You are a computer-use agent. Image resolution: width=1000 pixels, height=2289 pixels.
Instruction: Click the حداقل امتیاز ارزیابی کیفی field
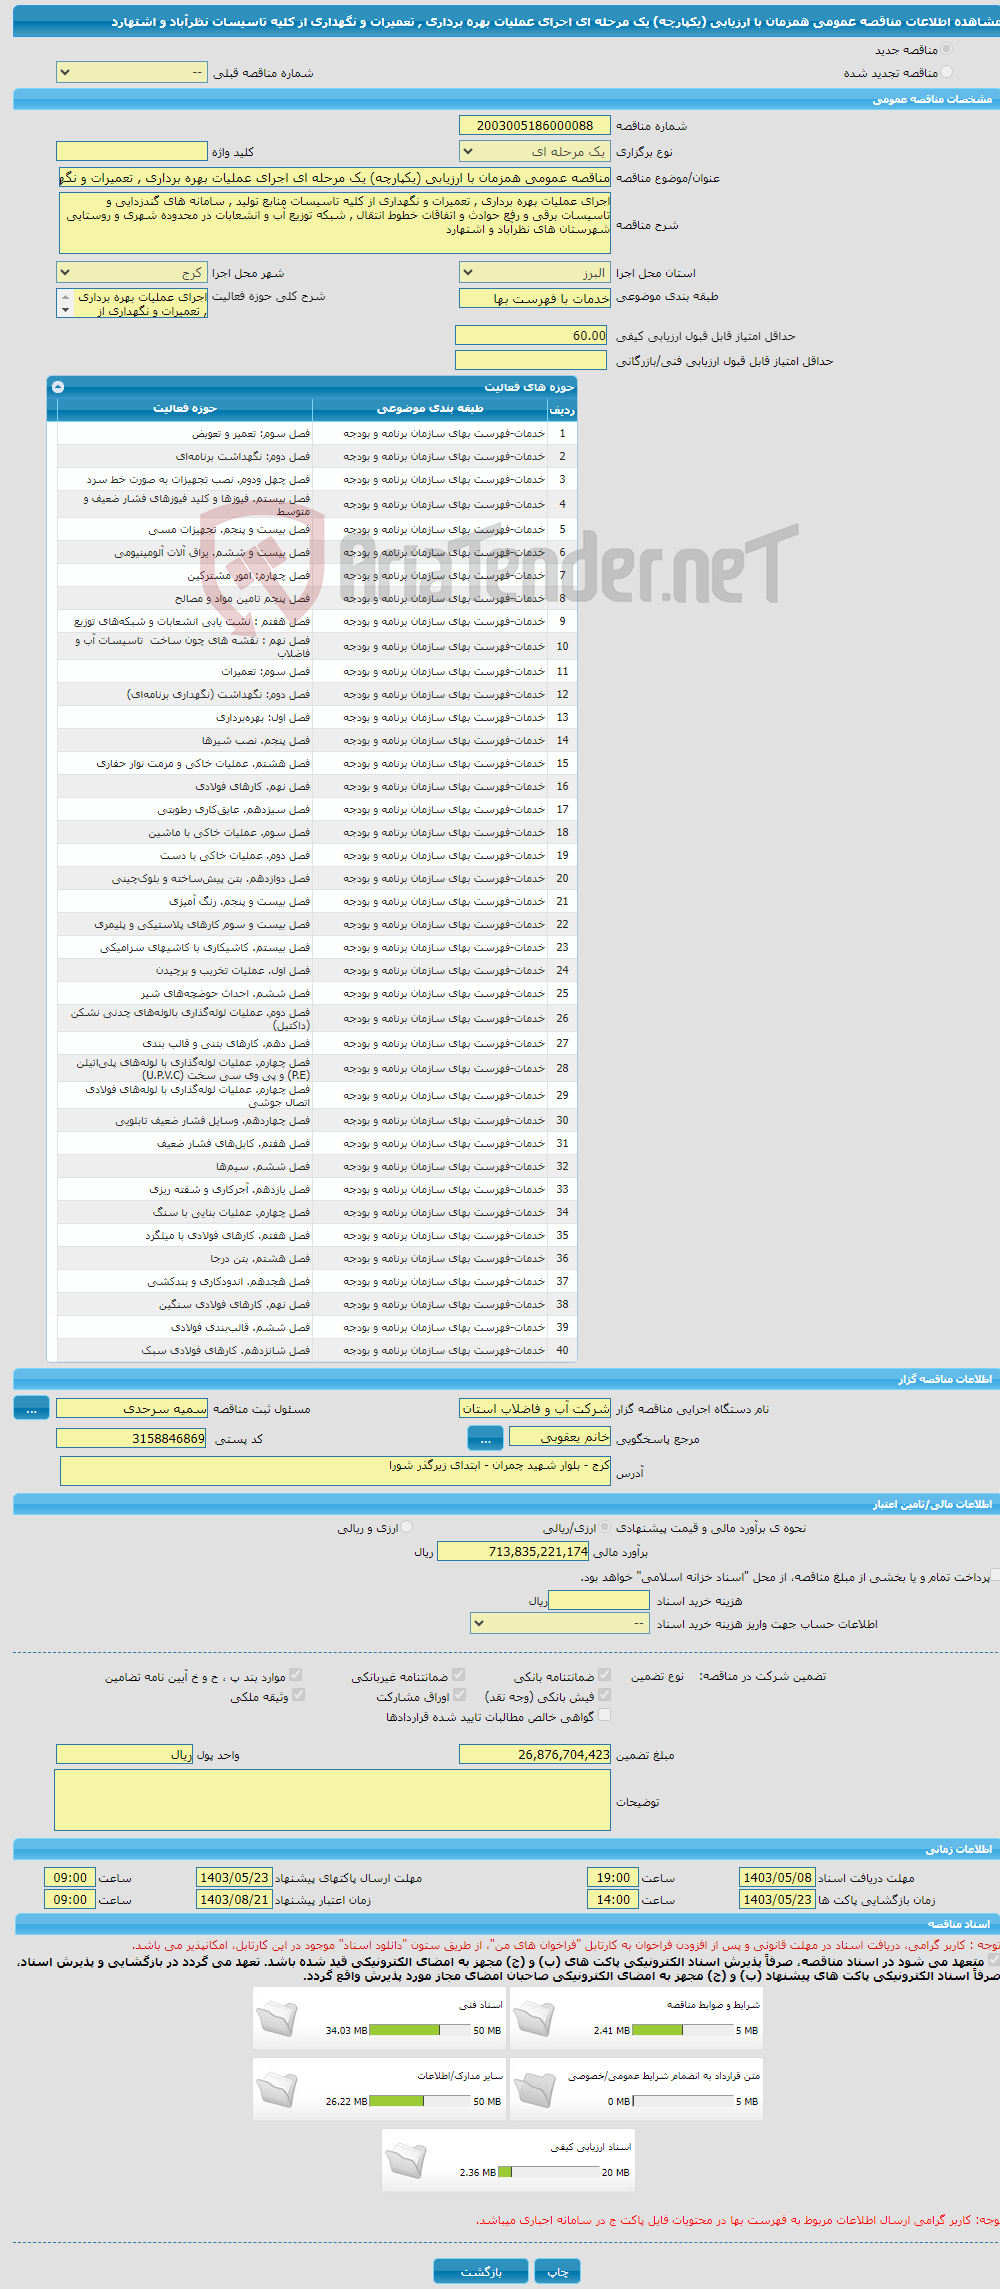(x=530, y=335)
